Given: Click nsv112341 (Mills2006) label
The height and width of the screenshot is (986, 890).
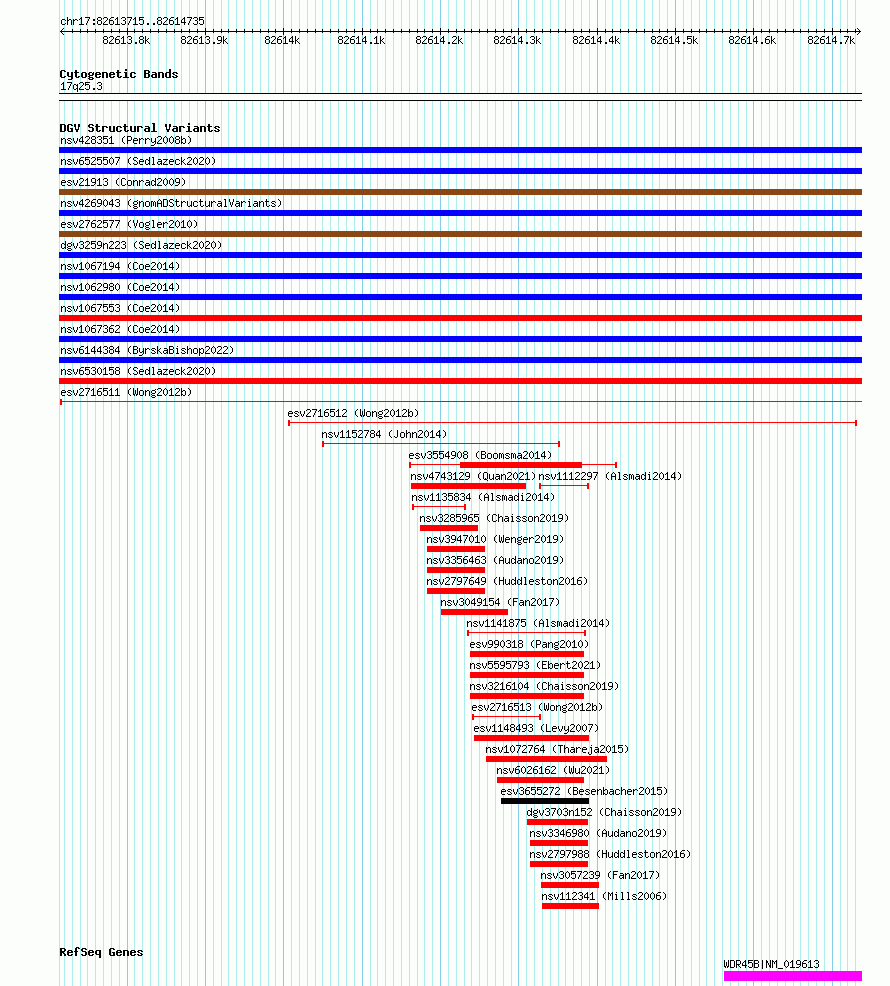Looking at the screenshot, I should [604, 896].
